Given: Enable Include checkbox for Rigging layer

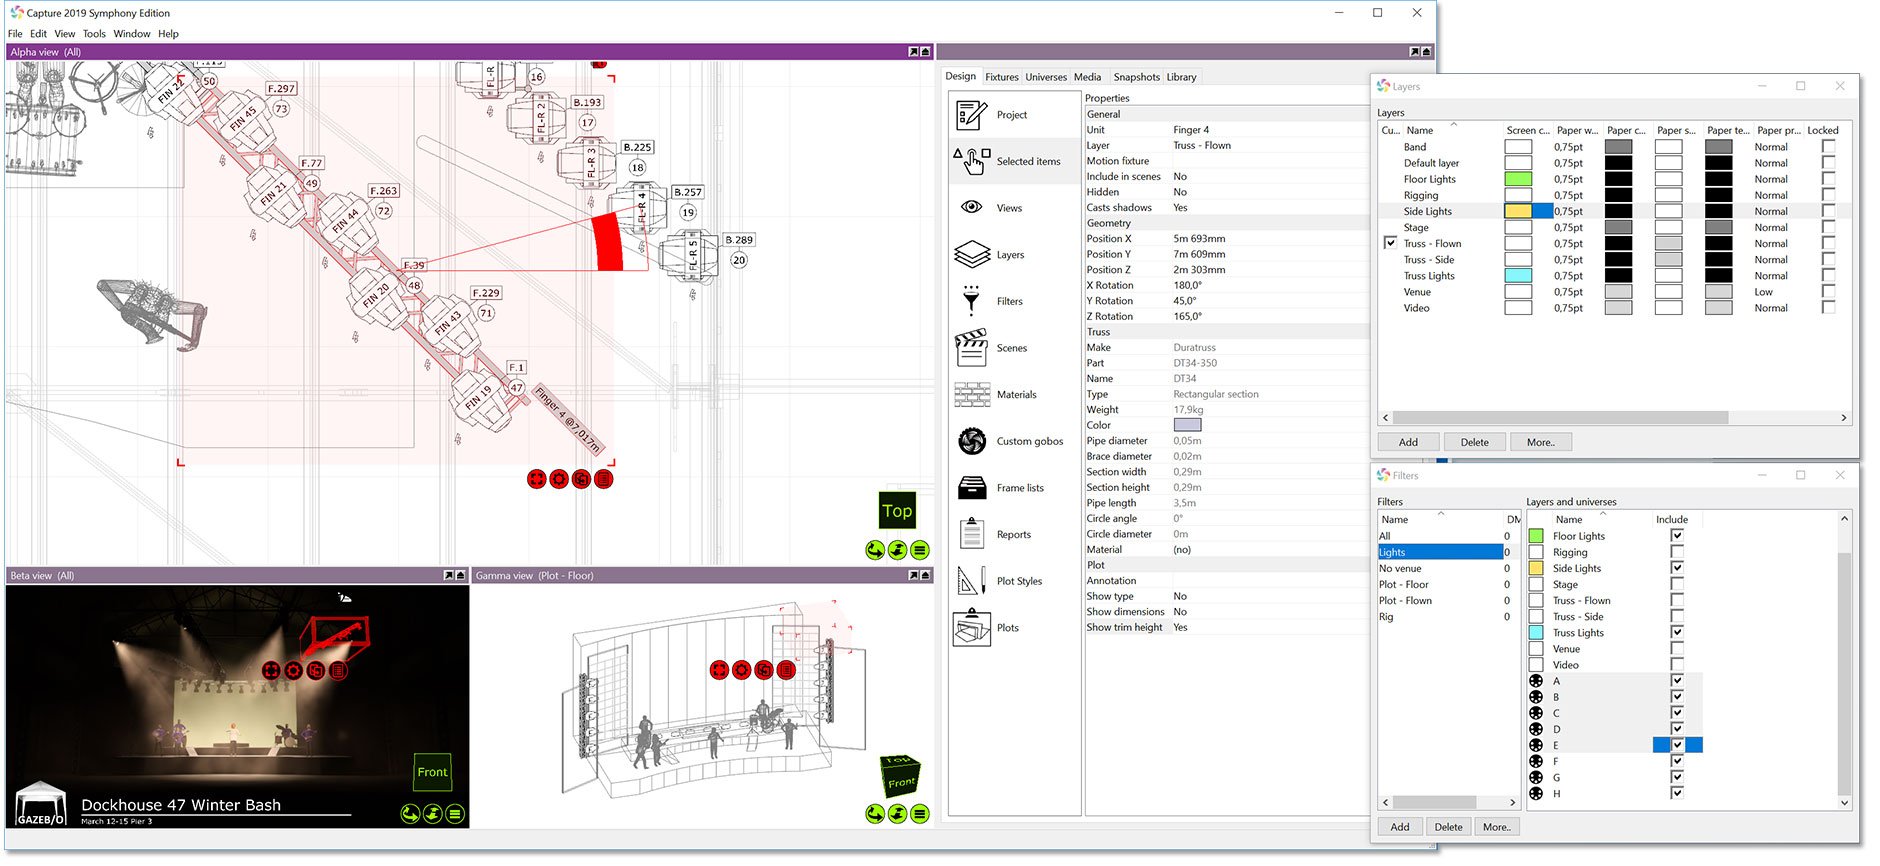Looking at the screenshot, I should pos(1677,552).
